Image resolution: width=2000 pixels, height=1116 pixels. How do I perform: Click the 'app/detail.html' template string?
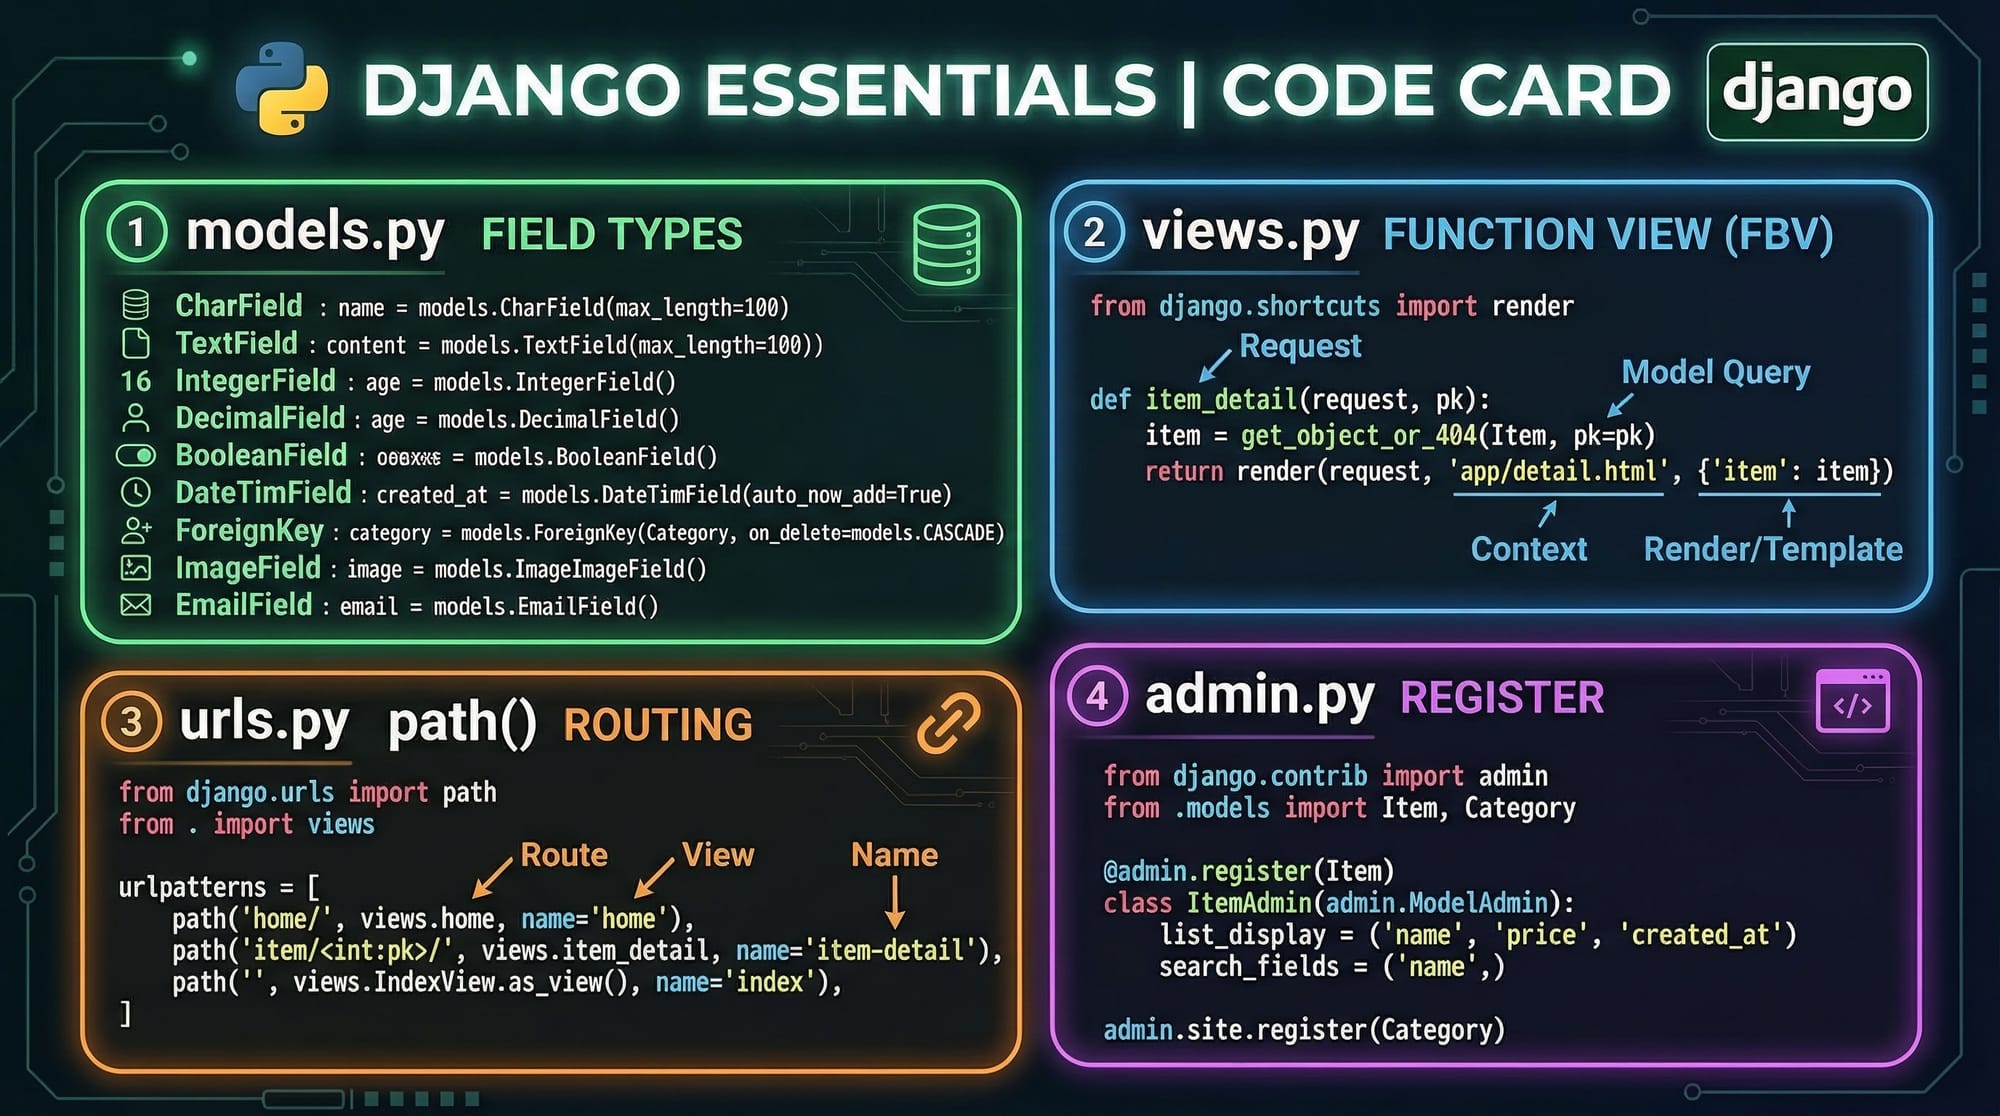click(x=1558, y=471)
